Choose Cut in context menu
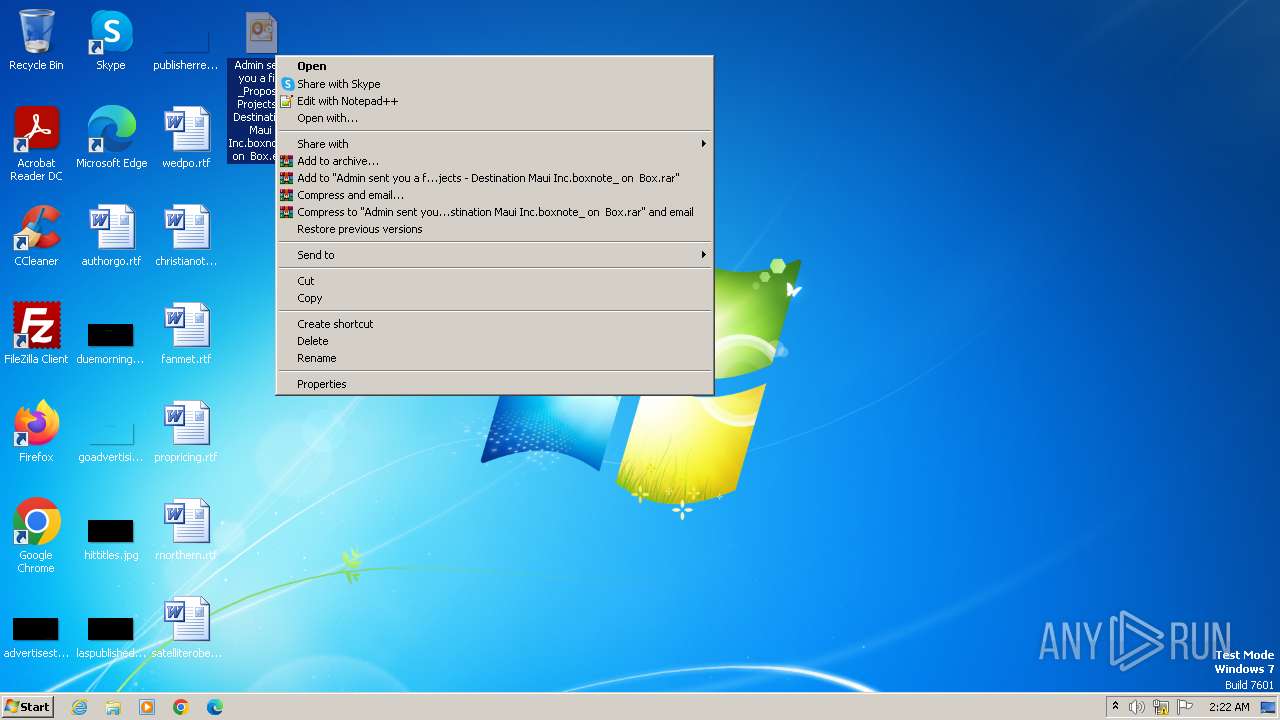This screenshot has height=720, width=1280. coord(495,281)
